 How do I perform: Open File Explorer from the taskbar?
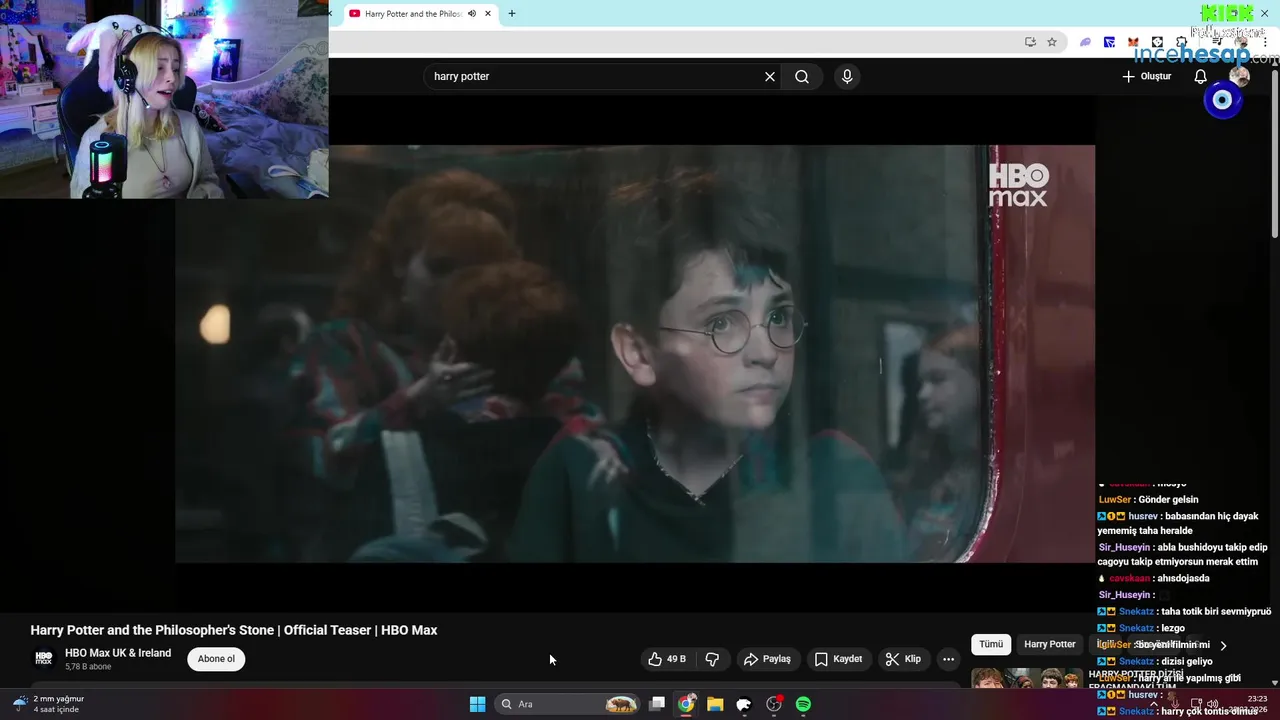[x=715, y=704]
